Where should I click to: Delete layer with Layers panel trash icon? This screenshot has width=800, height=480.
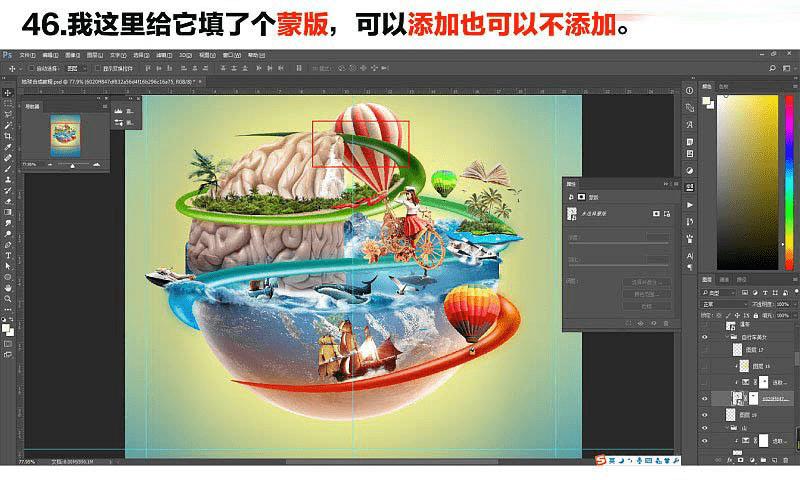click(x=786, y=460)
